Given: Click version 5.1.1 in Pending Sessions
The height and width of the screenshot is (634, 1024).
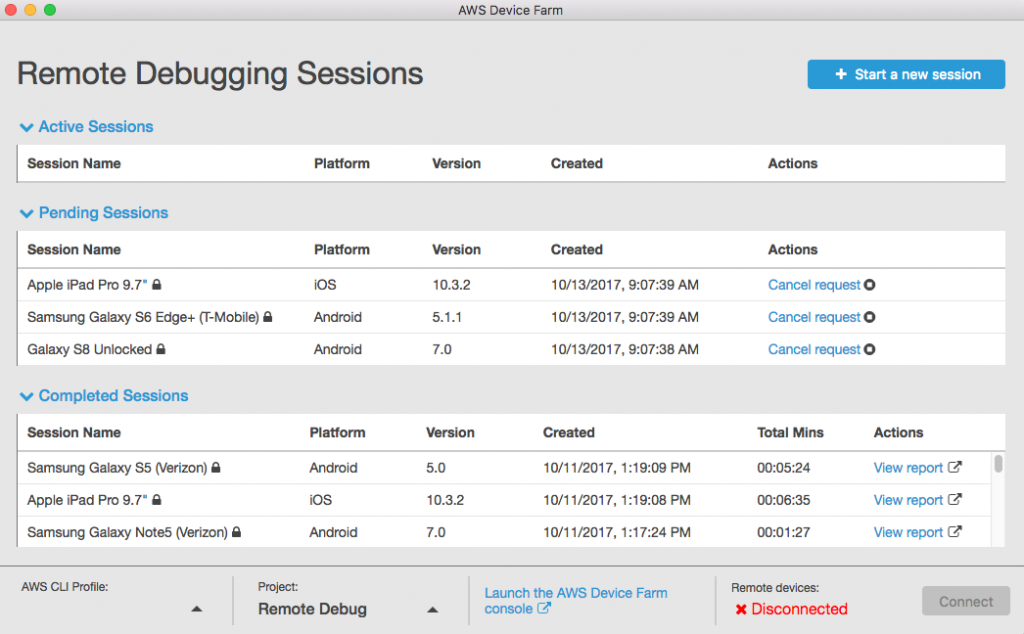Looking at the screenshot, I should (x=447, y=317).
